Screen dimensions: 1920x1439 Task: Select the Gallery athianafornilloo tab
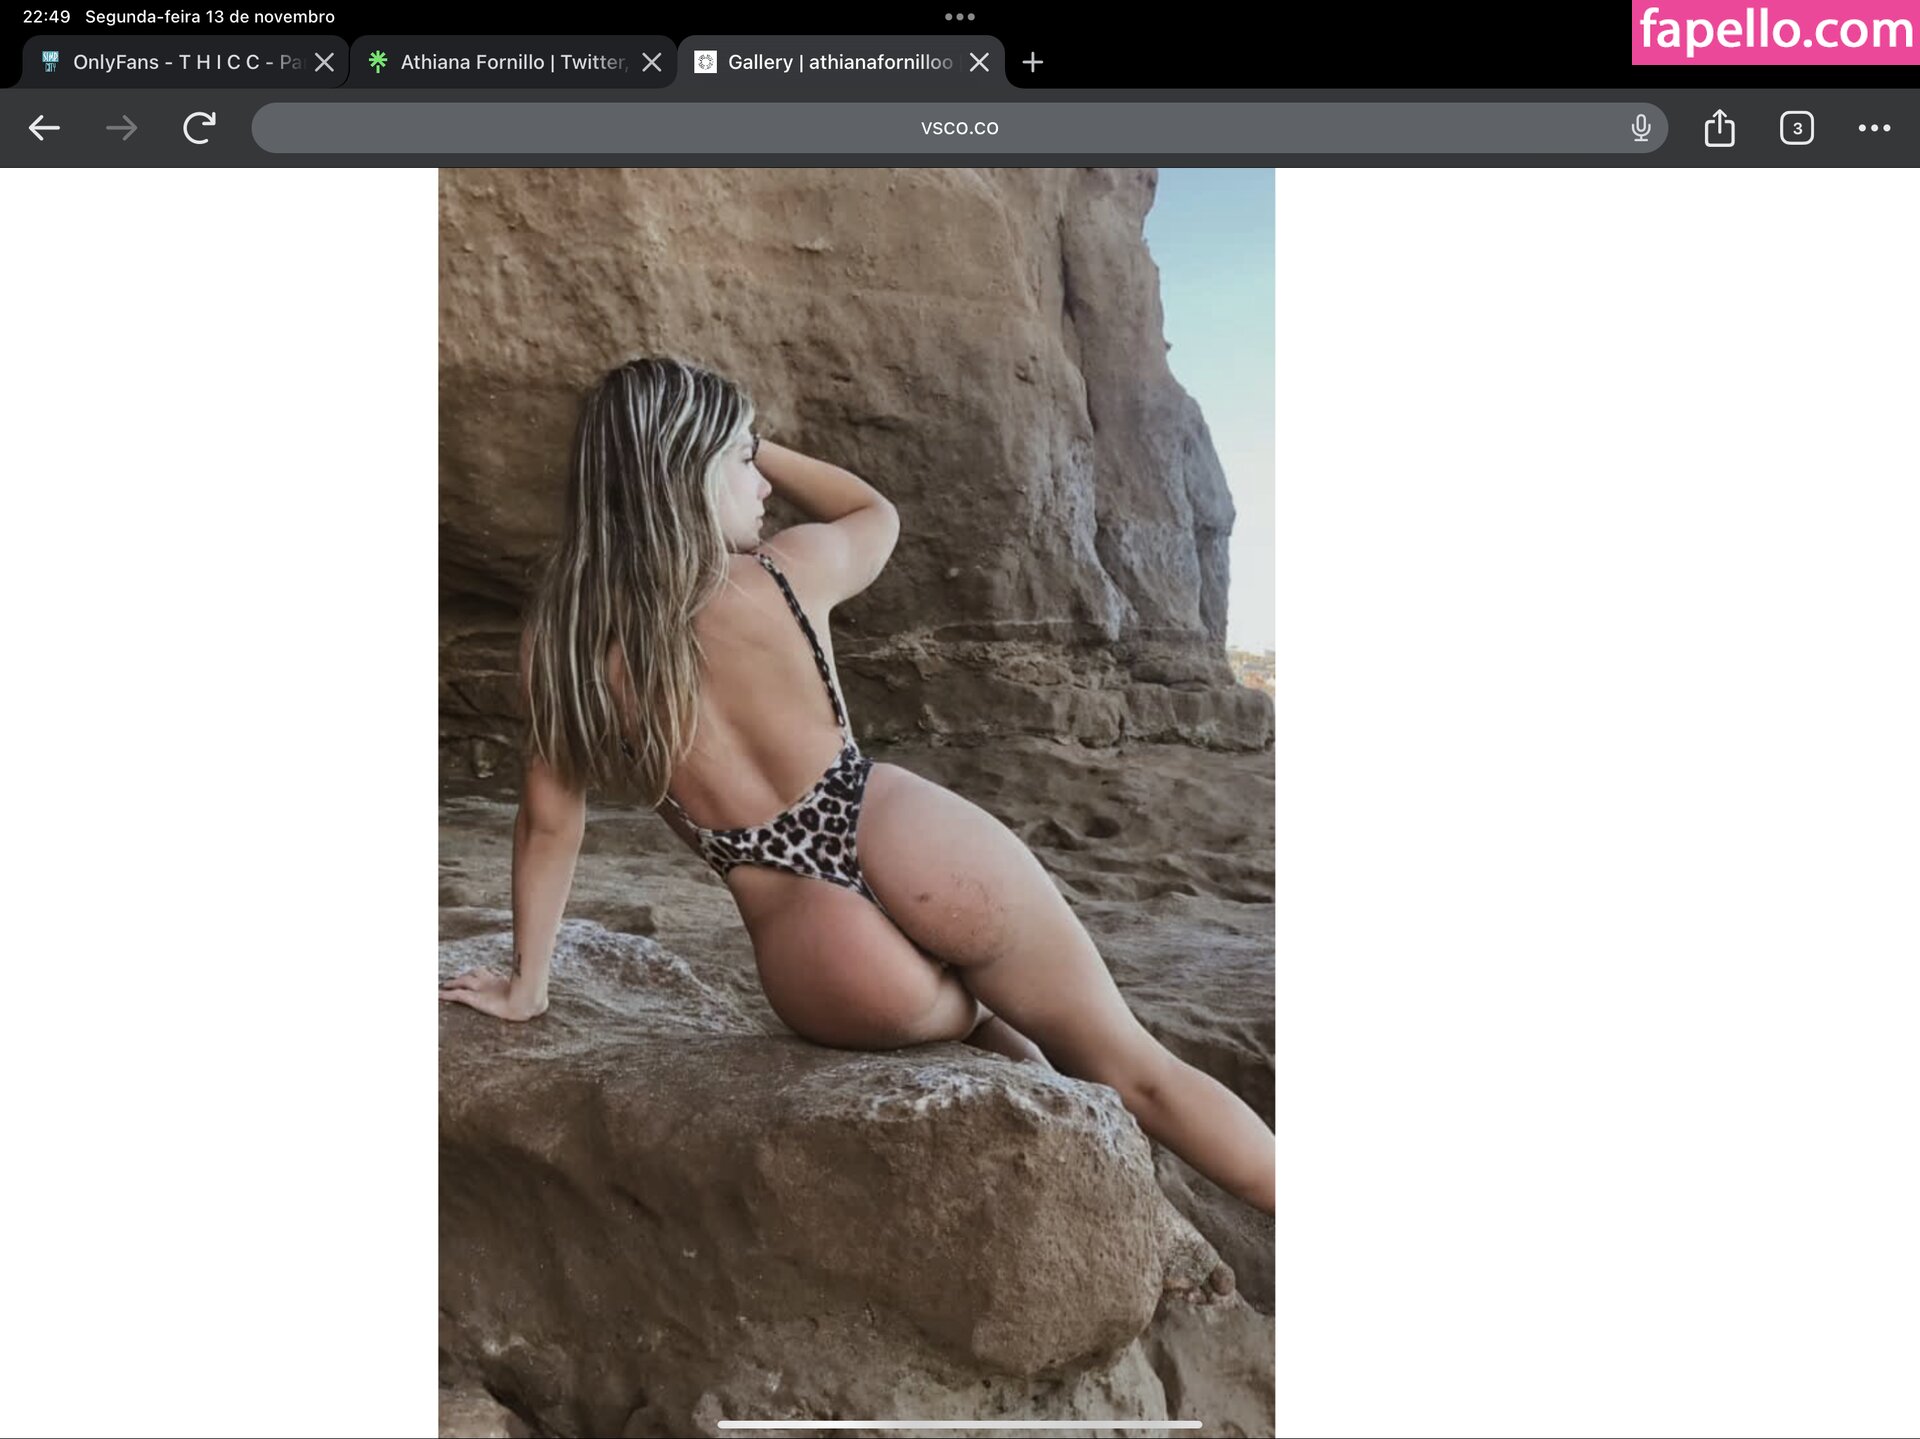click(x=830, y=62)
